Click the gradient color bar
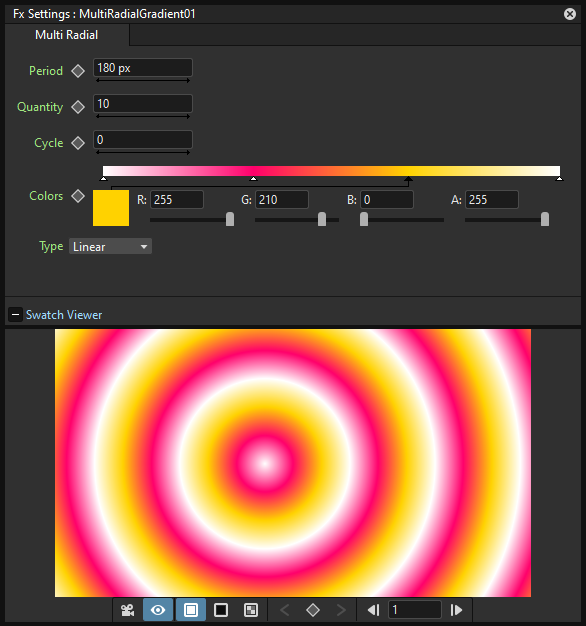 pos(331,171)
